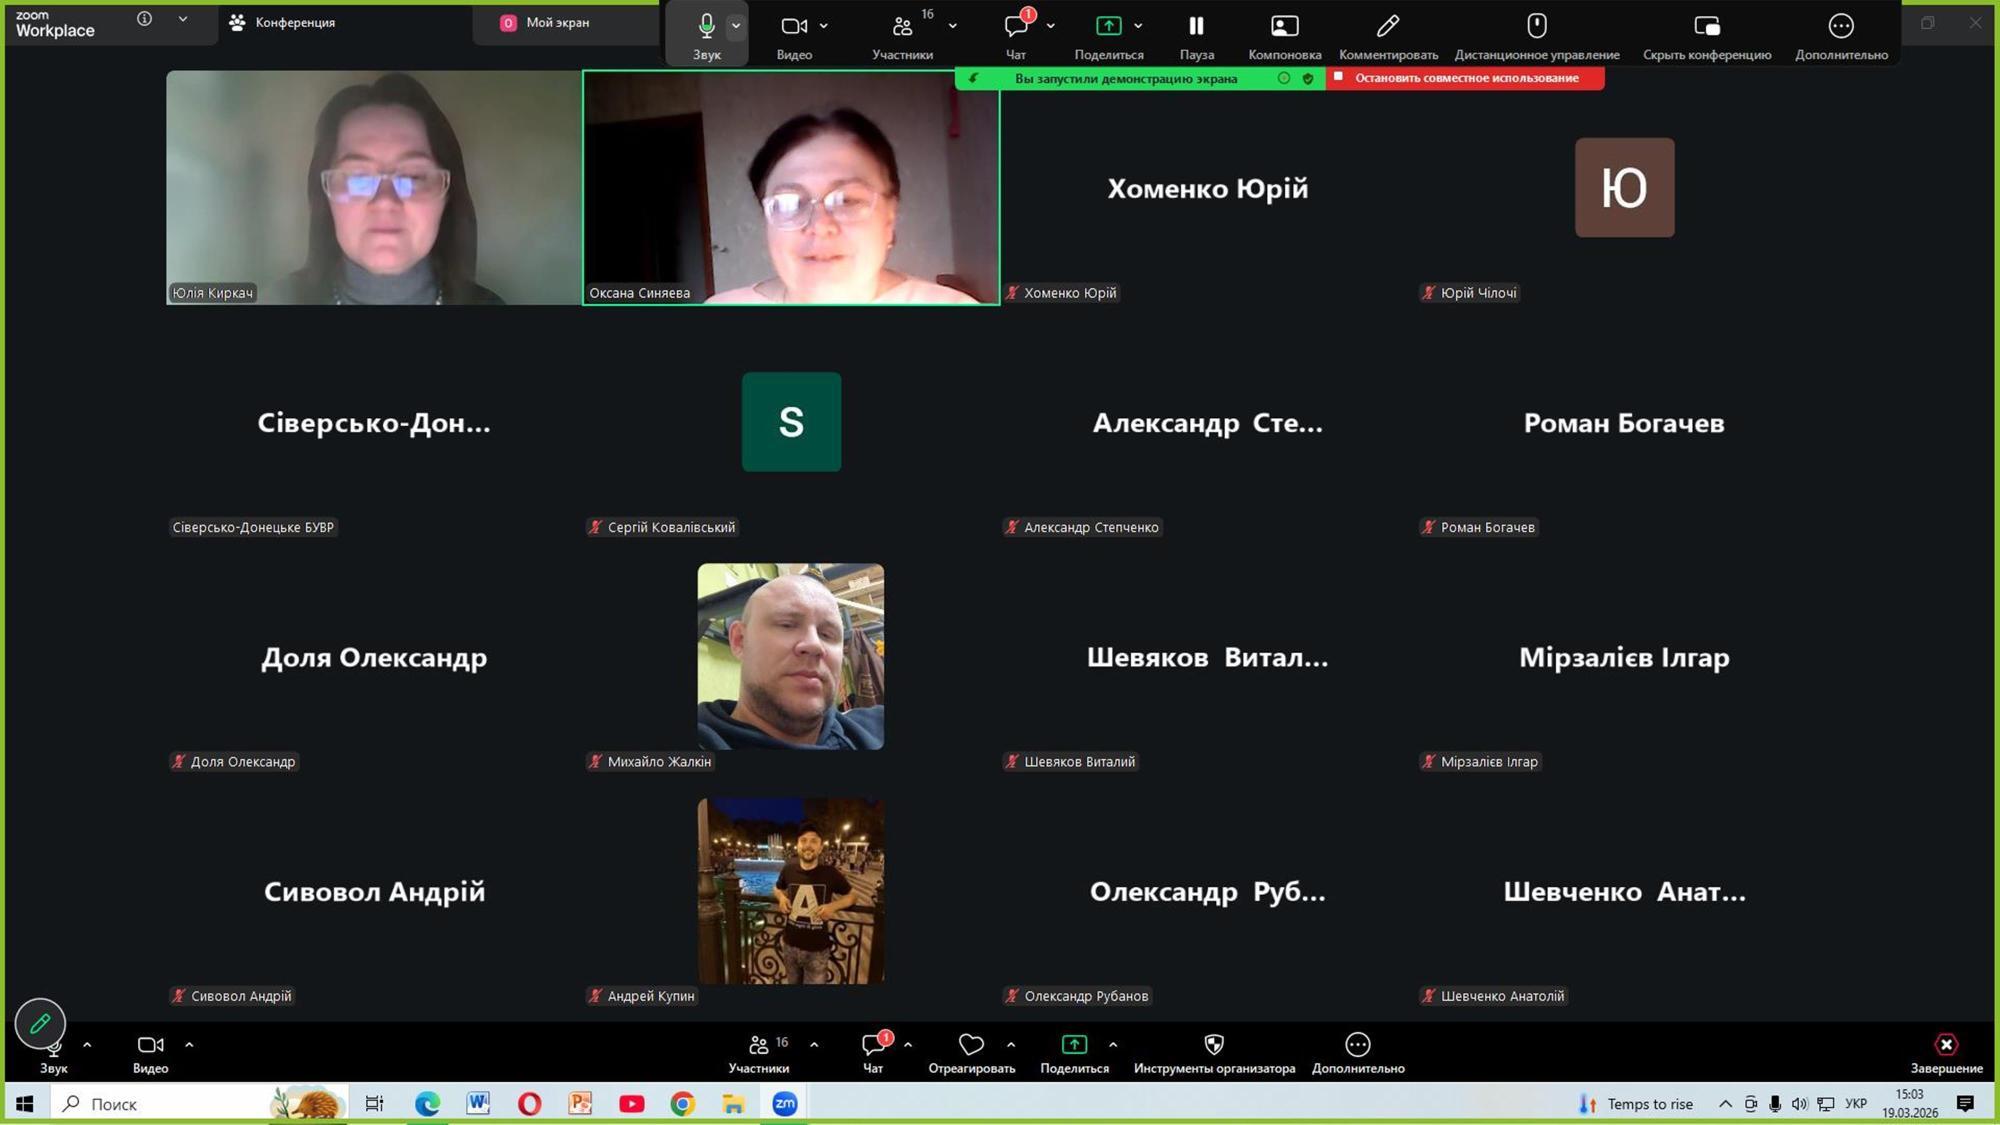Open the Чат icon in bottom bar
Image resolution: width=2000 pixels, height=1125 pixels.
(872, 1045)
